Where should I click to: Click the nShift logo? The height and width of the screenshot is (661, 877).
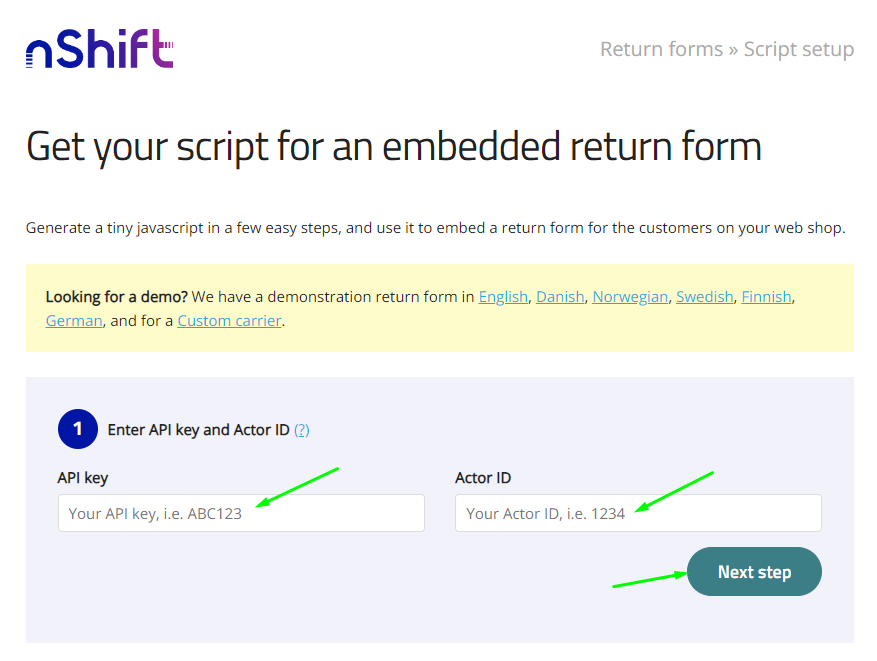point(98,48)
